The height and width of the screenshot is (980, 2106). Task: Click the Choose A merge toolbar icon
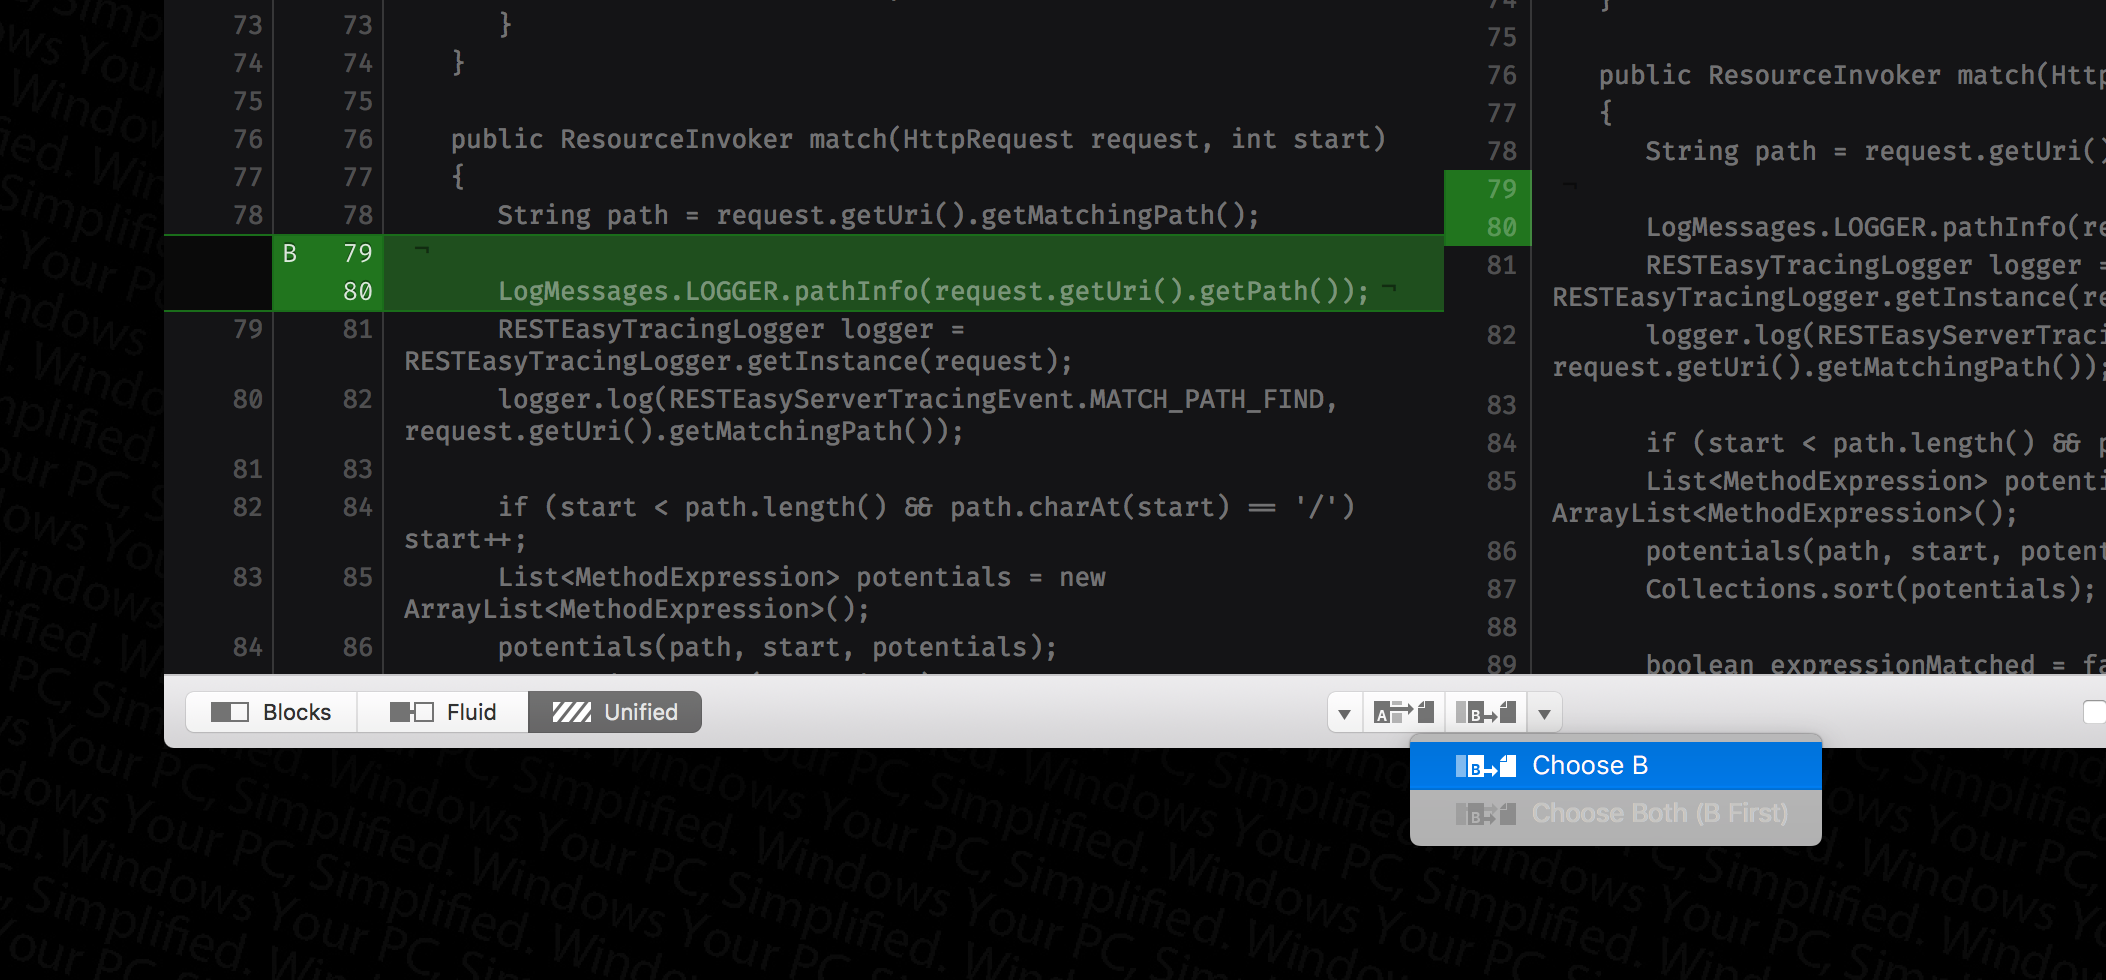(x=1404, y=713)
